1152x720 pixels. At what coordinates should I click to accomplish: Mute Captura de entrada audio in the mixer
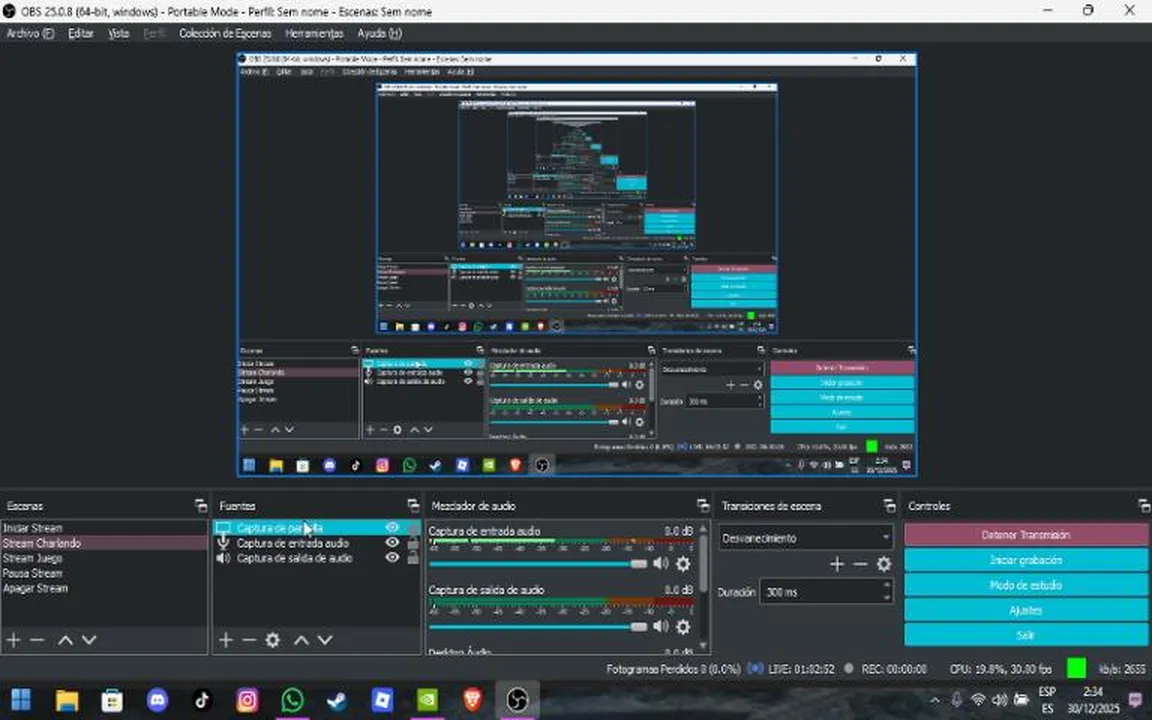[660, 564]
